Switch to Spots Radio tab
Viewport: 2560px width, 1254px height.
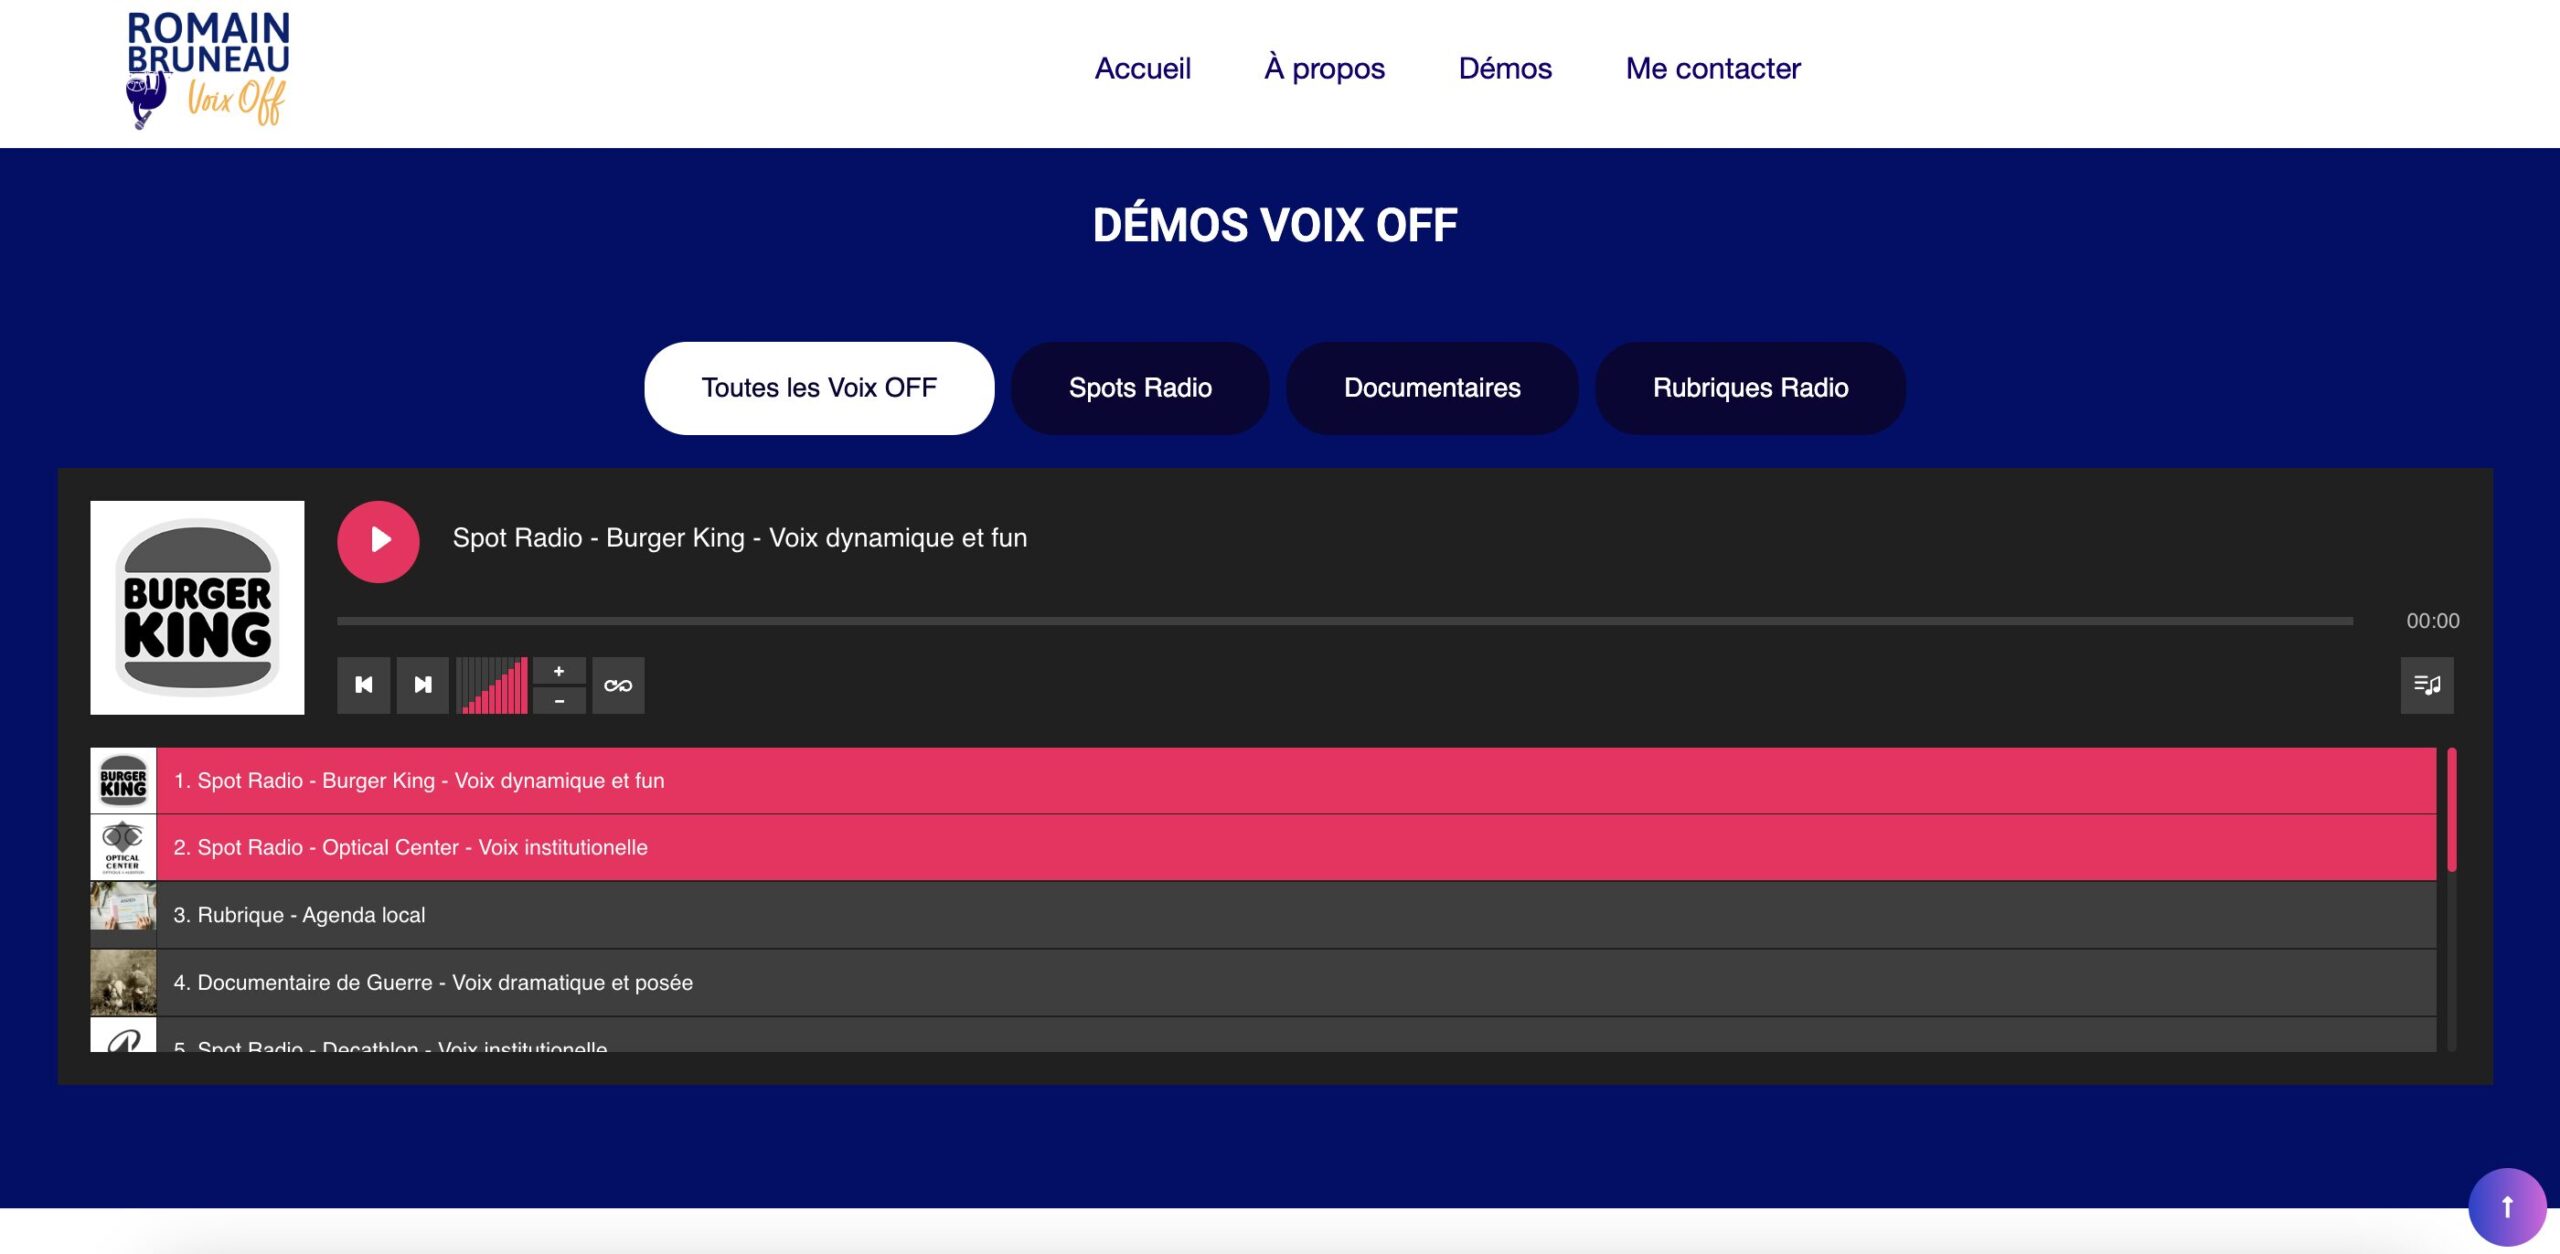(x=1140, y=388)
